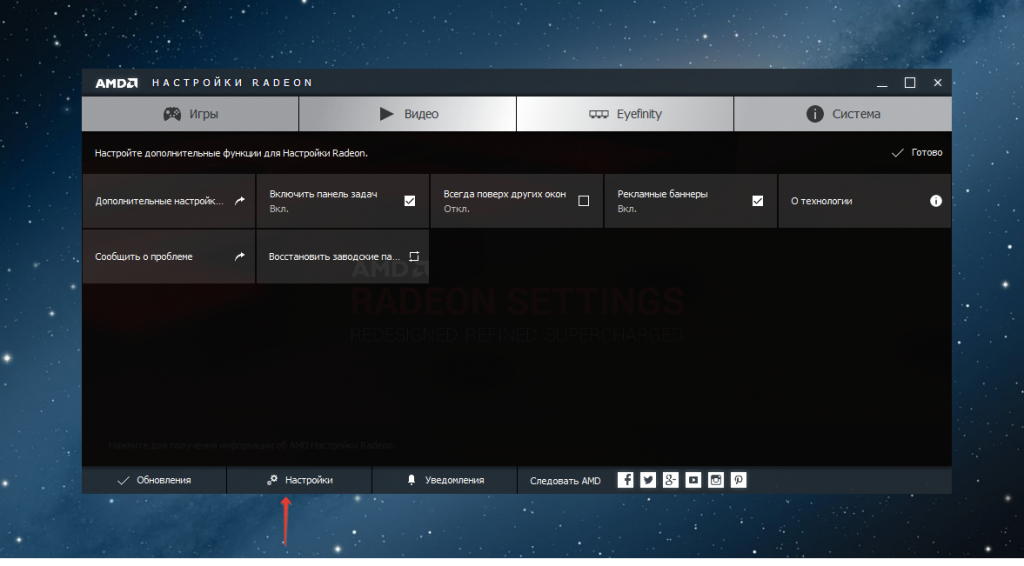Open the О технологии tile
The height and width of the screenshot is (566, 1024).
865,201
